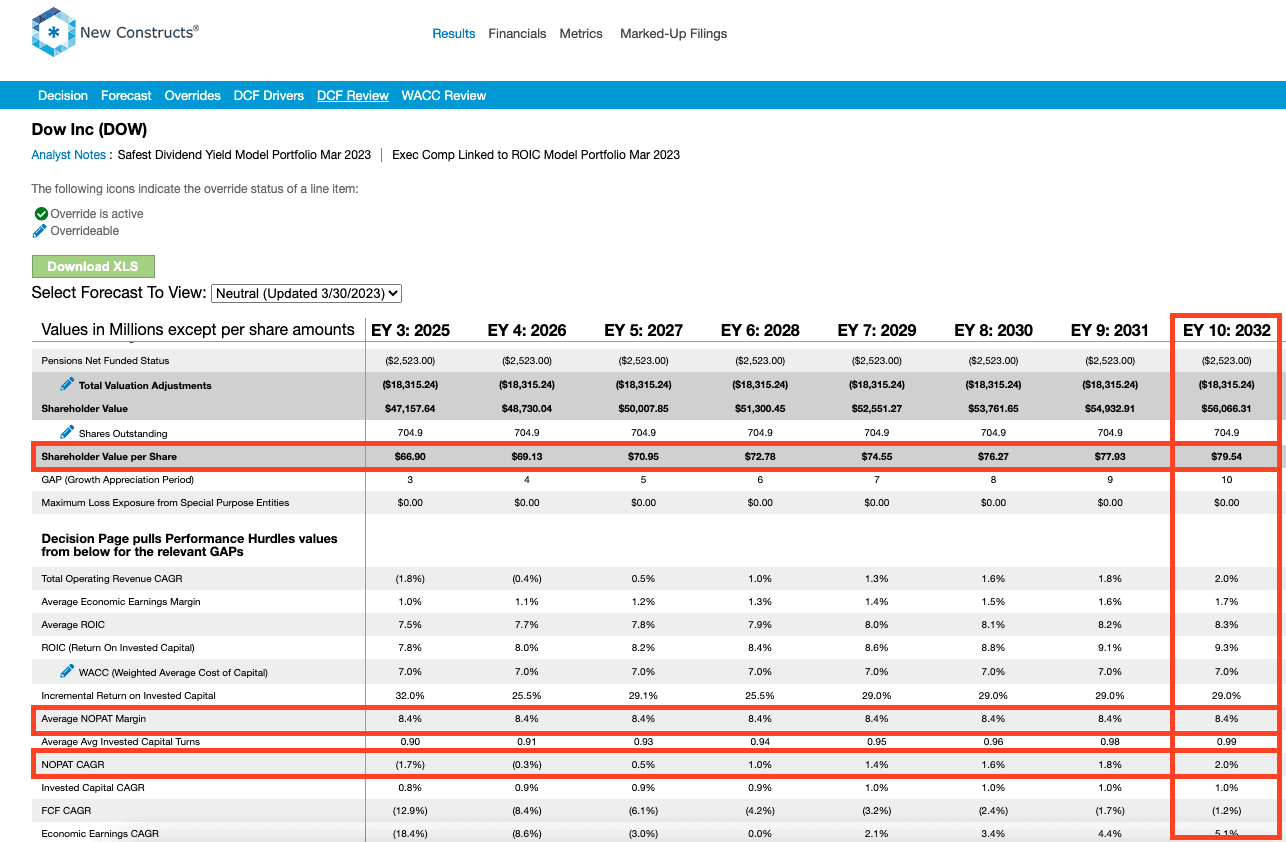The width and height of the screenshot is (1286, 842).
Task: Click the Total Operating Revenue CAGR label
Action: click(x=111, y=579)
